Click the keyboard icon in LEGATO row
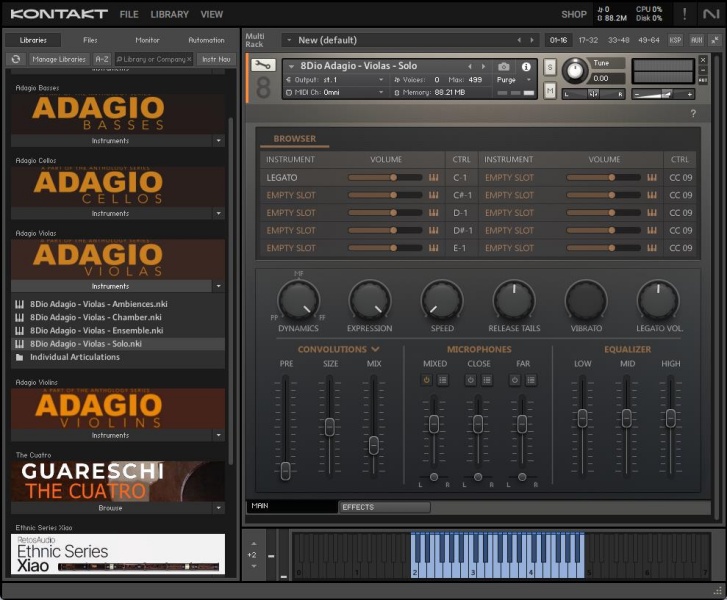 (434, 178)
